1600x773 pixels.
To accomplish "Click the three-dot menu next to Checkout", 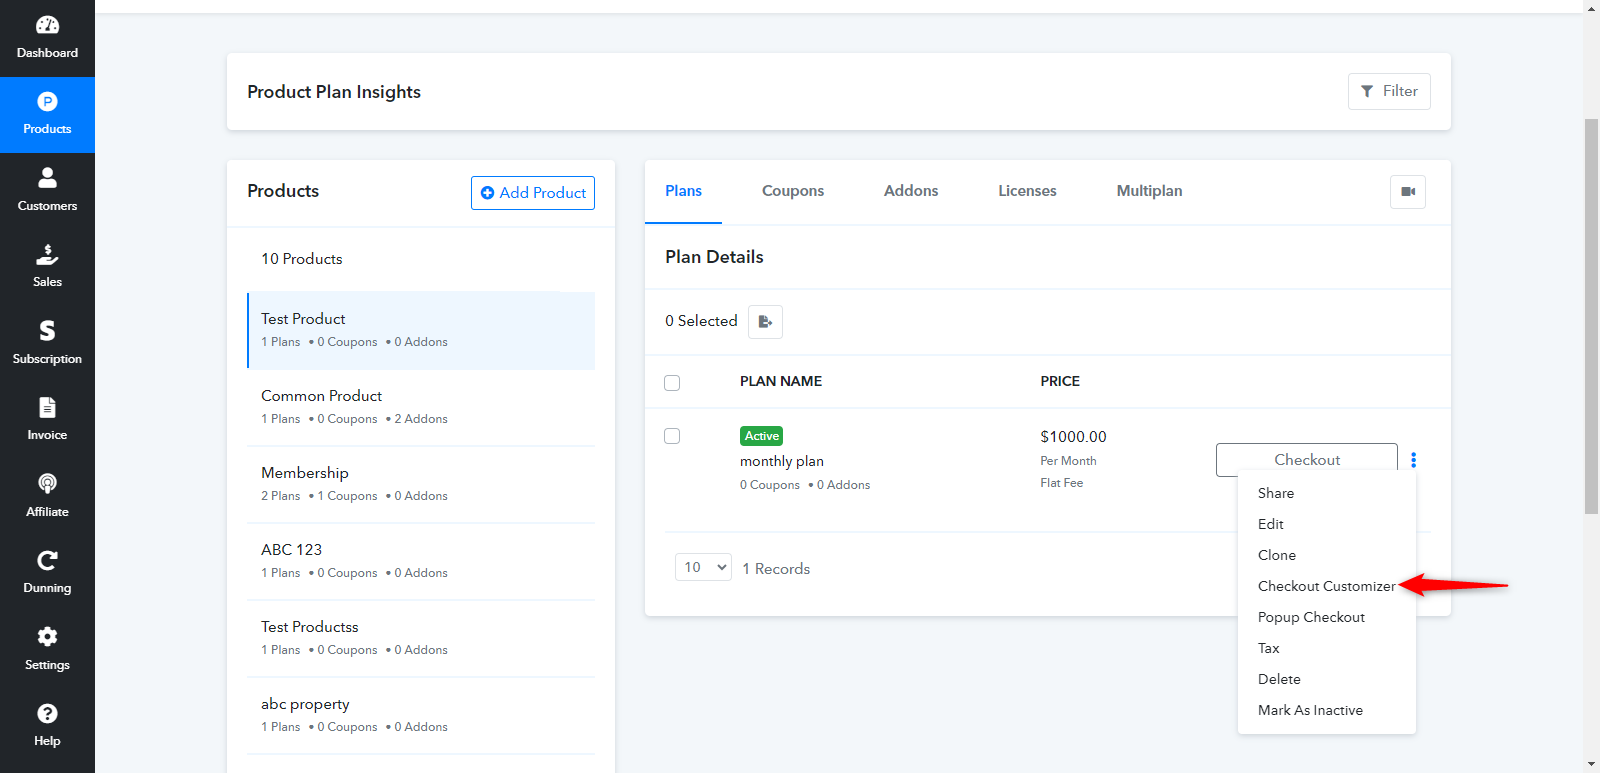I will pyautogui.click(x=1413, y=460).
